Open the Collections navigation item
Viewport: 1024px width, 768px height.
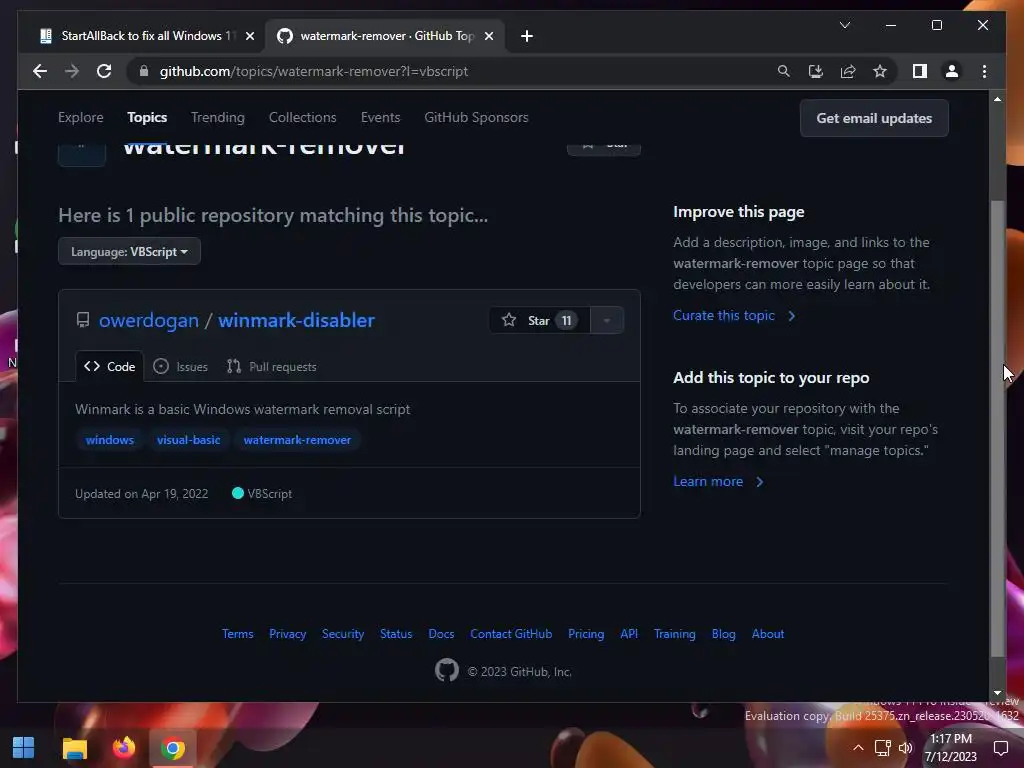[302, 118]
